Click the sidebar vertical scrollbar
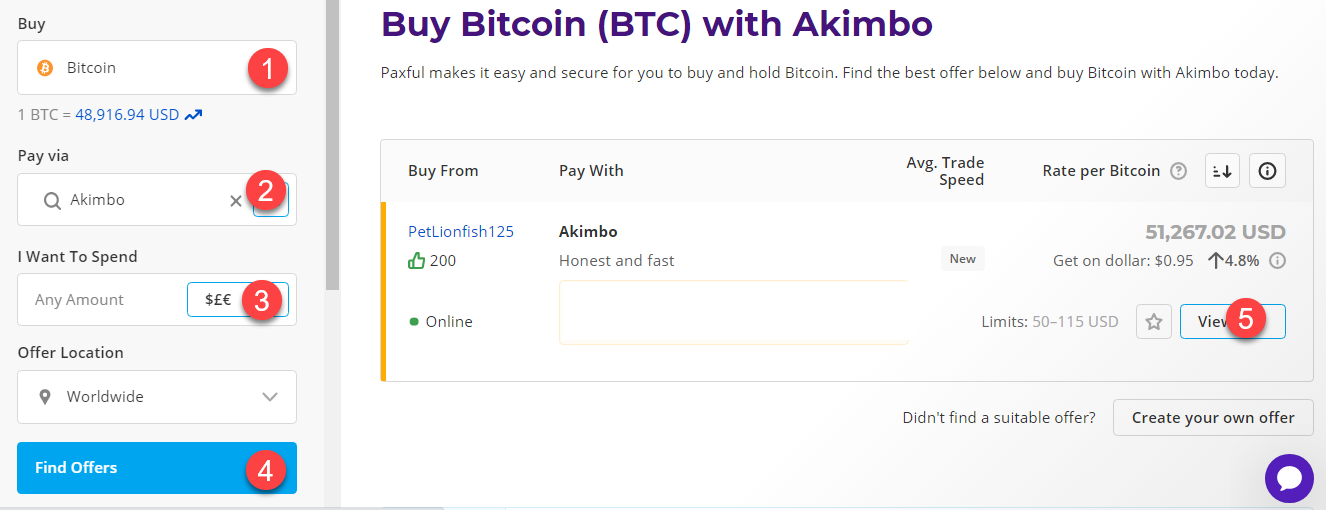The height and width of the screenshot is (510, 1326). [332, 145]
